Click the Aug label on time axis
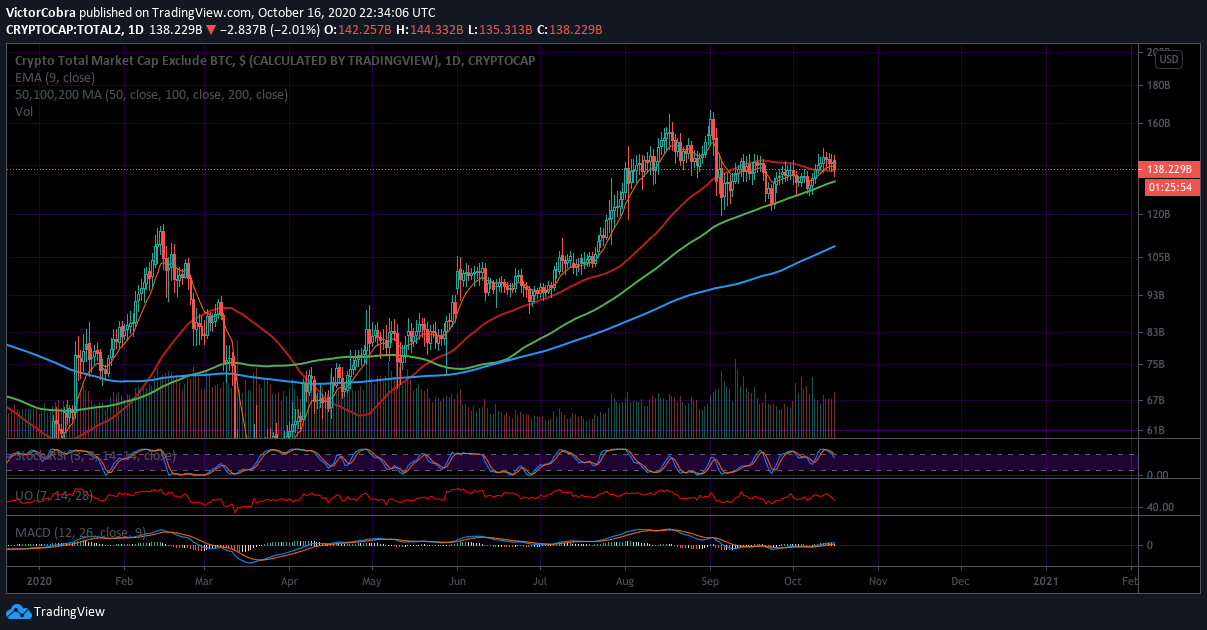This screenshot has height=630, width=1207. tap(625, 580)
